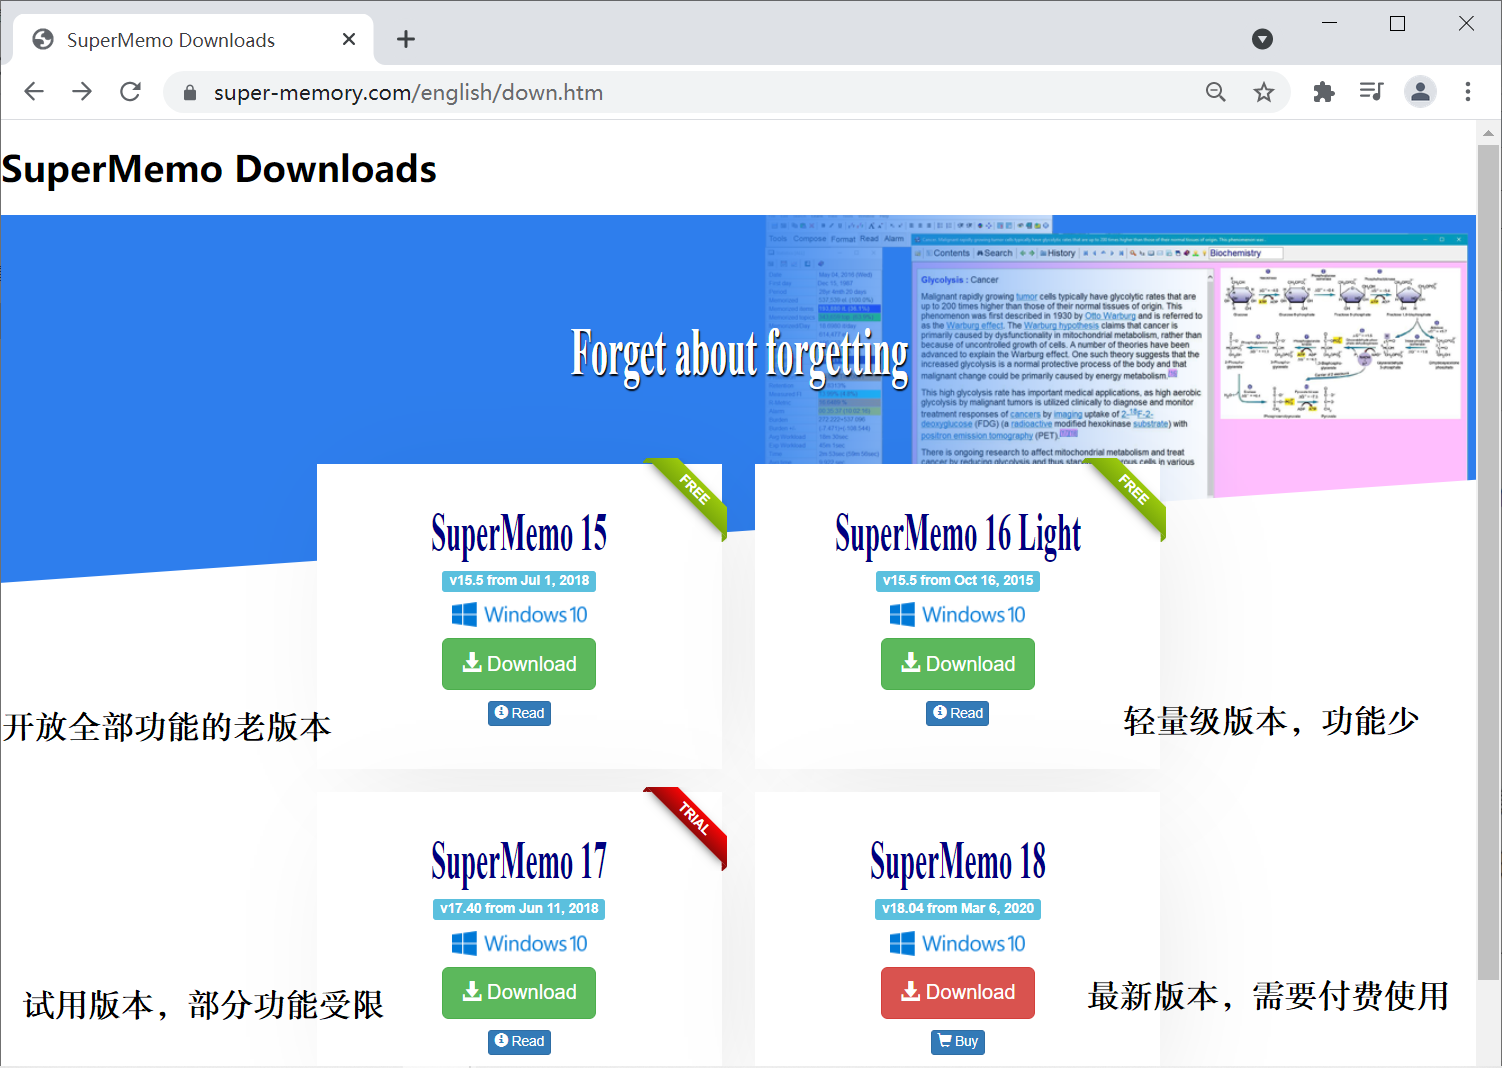This screenshot has height=1068, width=1502.
Task: Click the Windows 10 logo under SuperMemo 17
Action: click(x=519, y=944)
